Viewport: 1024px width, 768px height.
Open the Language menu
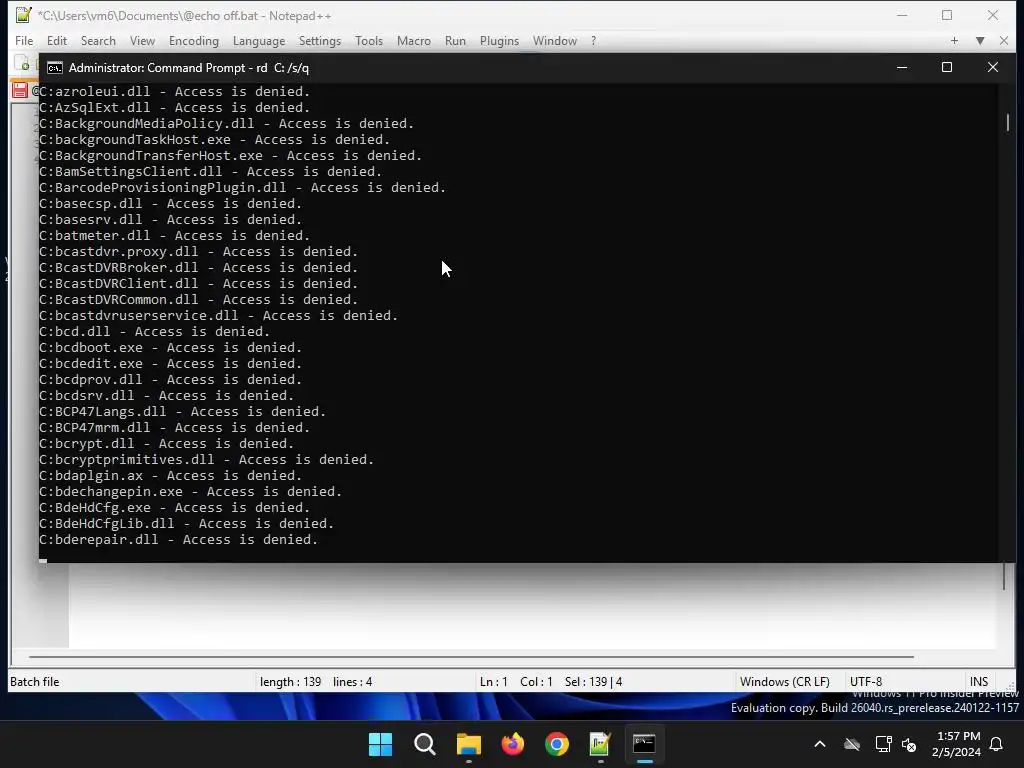click(259, 40)
